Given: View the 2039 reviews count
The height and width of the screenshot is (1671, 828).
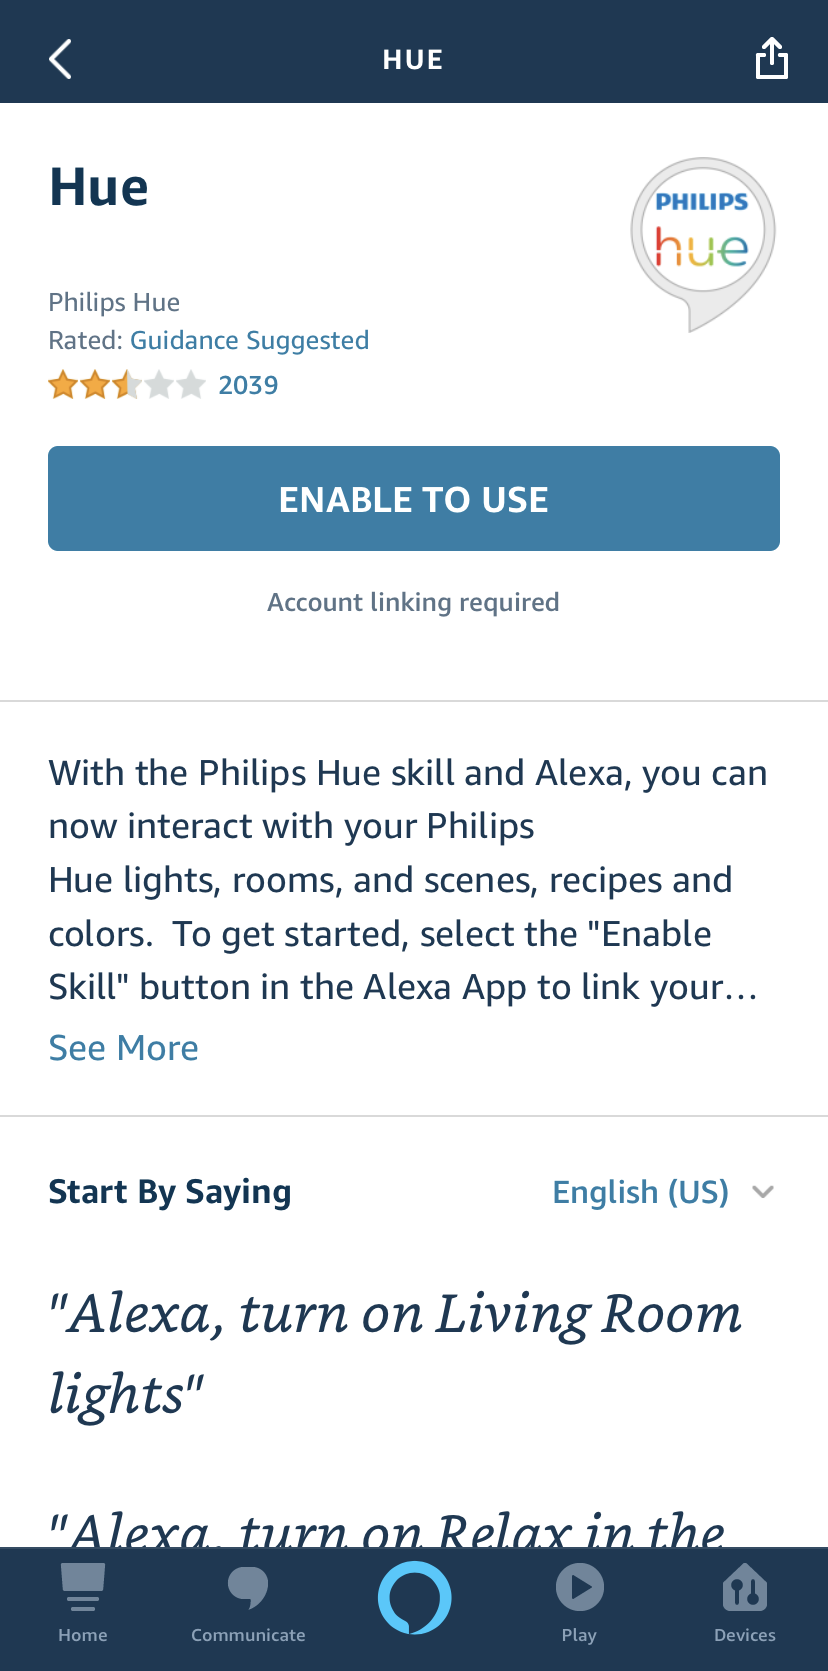Looking at the screenshot, I should [x=248, y=385].
